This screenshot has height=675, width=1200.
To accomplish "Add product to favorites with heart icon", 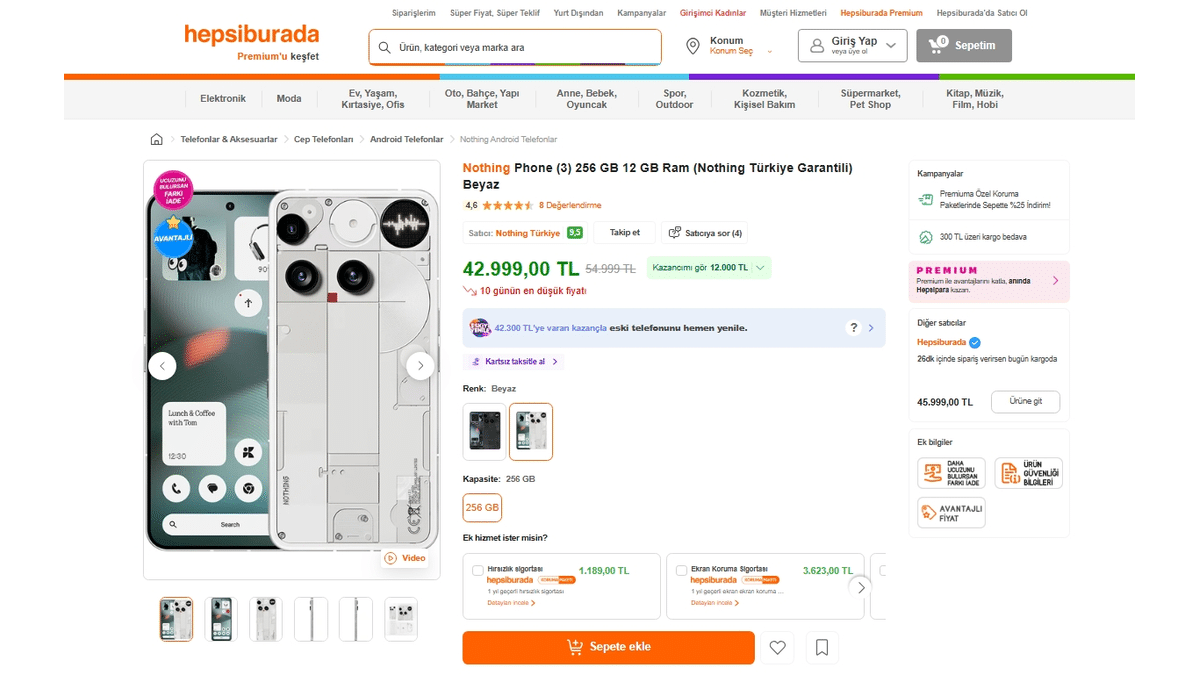I will point(777,648).
